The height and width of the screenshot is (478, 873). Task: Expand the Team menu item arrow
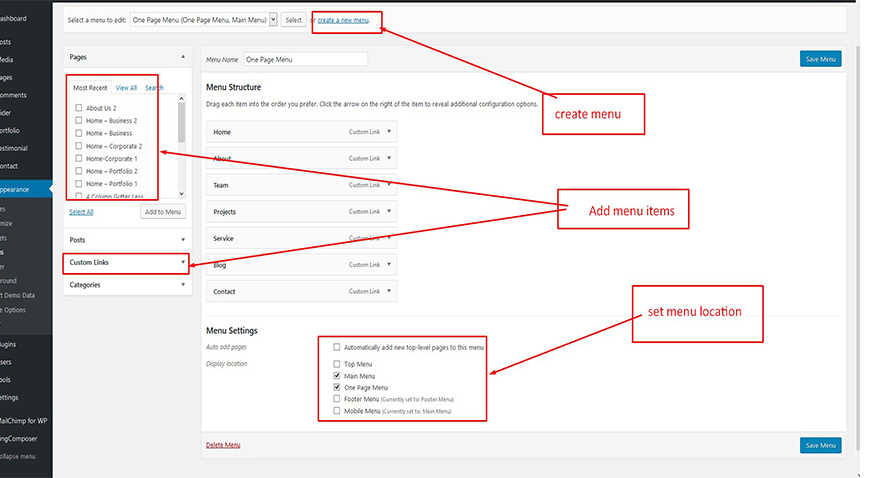point(389,185)
